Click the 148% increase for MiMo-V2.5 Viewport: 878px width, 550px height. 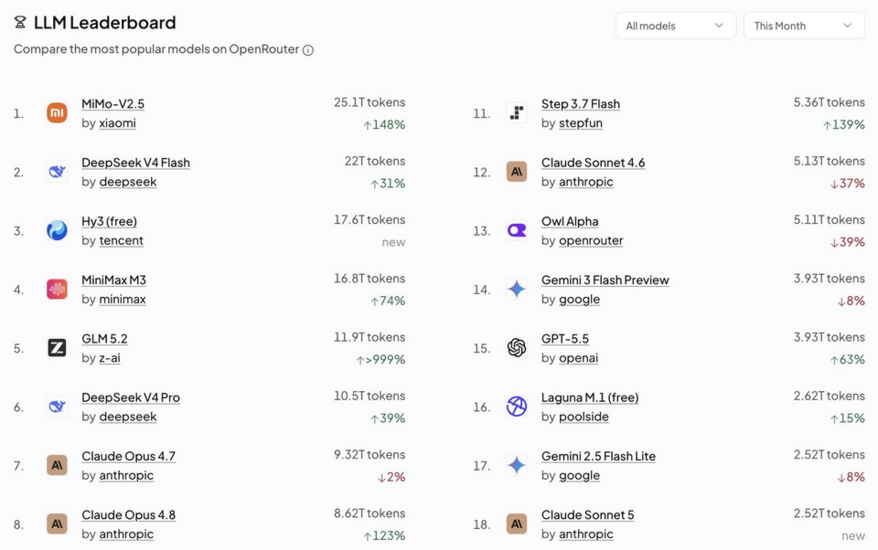coord(384,125)
